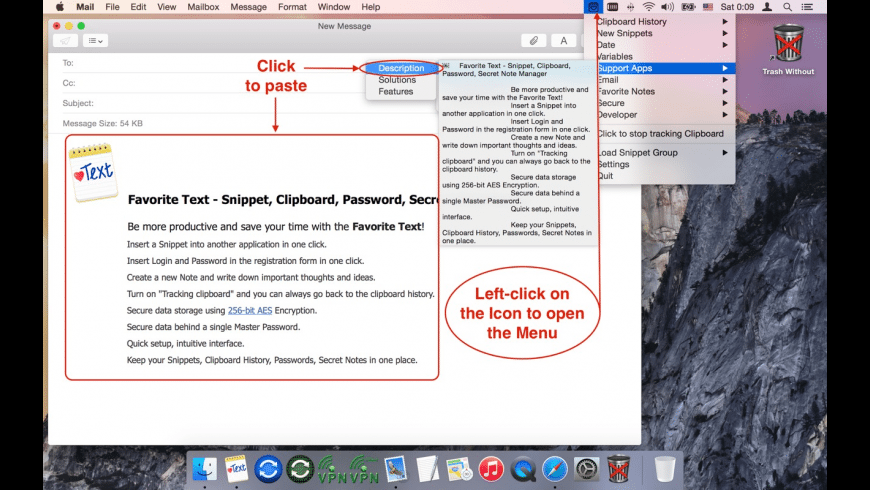
Task: Open the Edit menu
Action: (138, 7)
